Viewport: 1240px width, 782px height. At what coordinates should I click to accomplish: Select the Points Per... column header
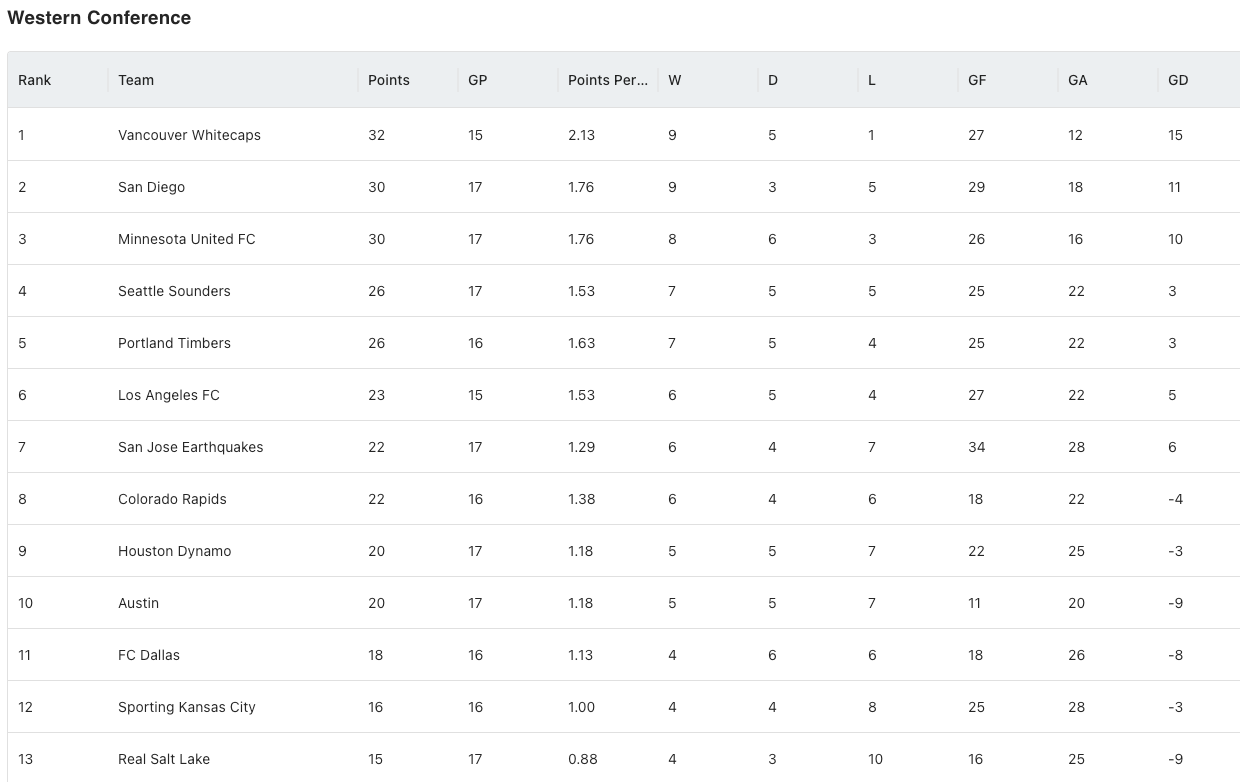(608, 80)
